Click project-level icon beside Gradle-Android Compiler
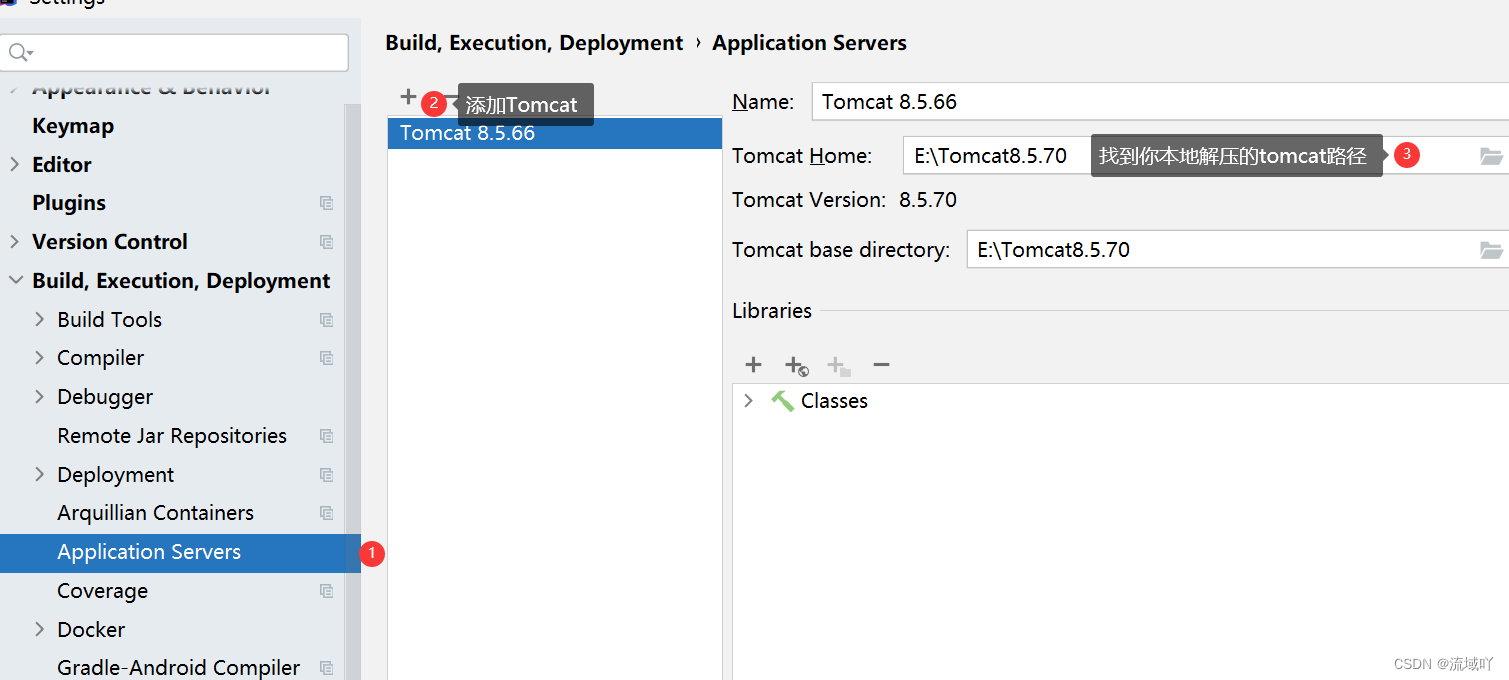 [x=326, y=668]
